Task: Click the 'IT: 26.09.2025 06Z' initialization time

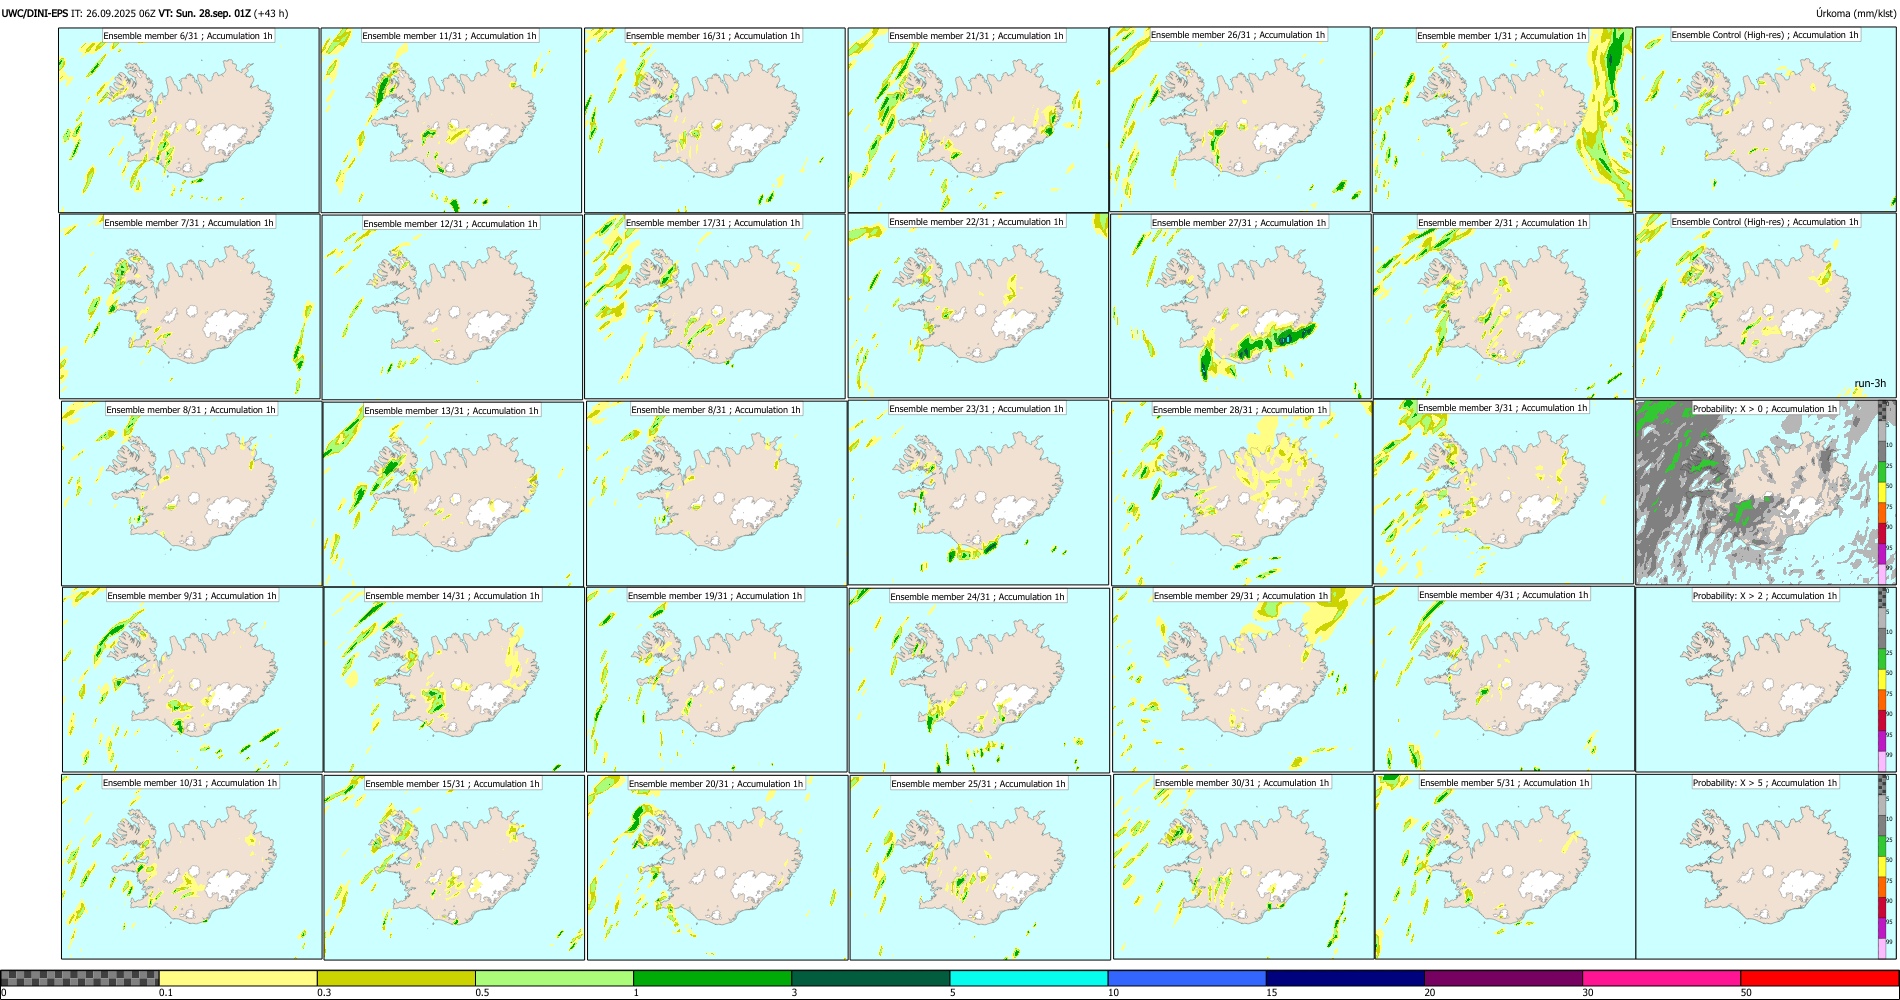Action: [113, 13]
